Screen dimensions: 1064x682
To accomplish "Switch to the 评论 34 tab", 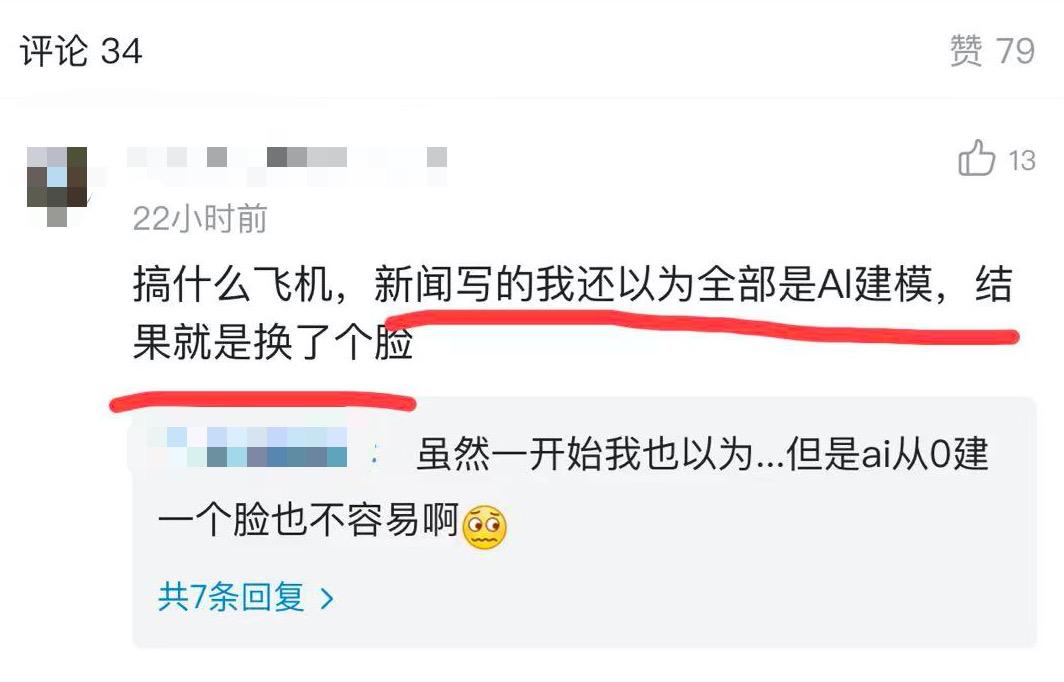I will (81, 51).
